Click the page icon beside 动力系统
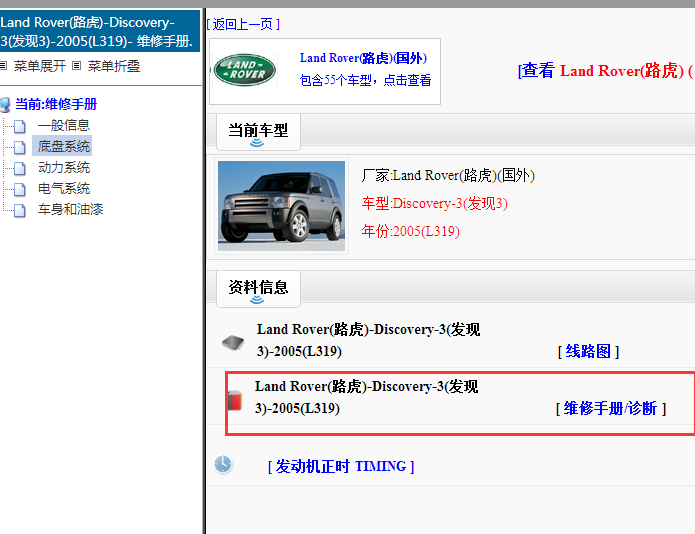Image resolution: width=695 pixels, height=534 pixels. coord(20,168)
